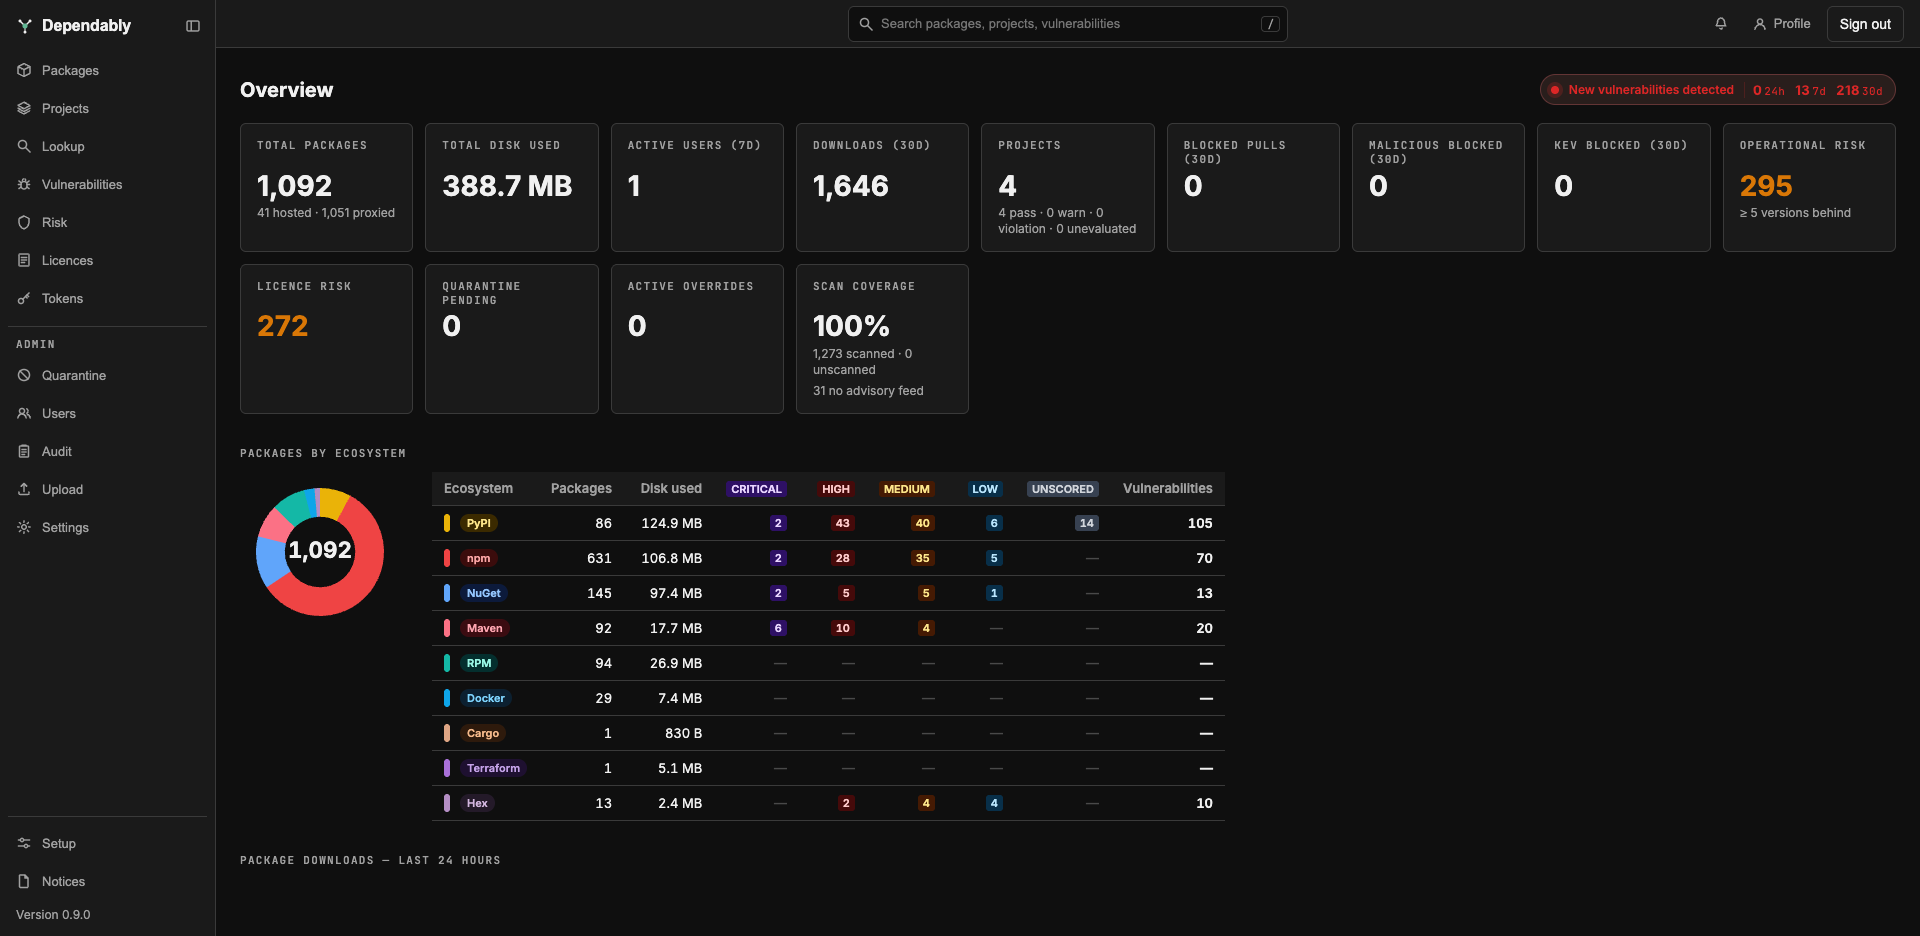The image size is (1920, 936).
Task: Click Maven critical count 6
Action: (x=778, y=628)
